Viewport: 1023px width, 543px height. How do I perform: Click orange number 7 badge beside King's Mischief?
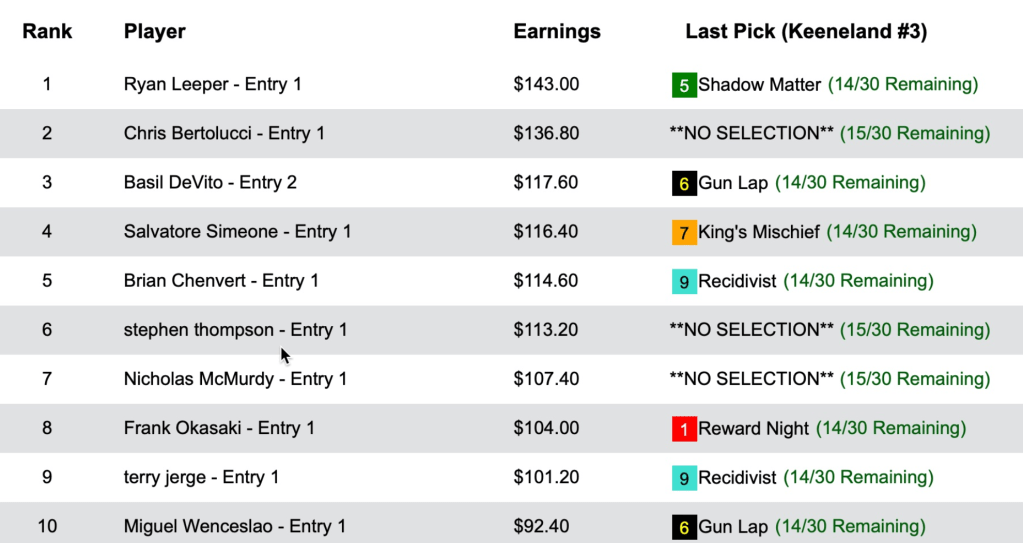click(684, 233)
